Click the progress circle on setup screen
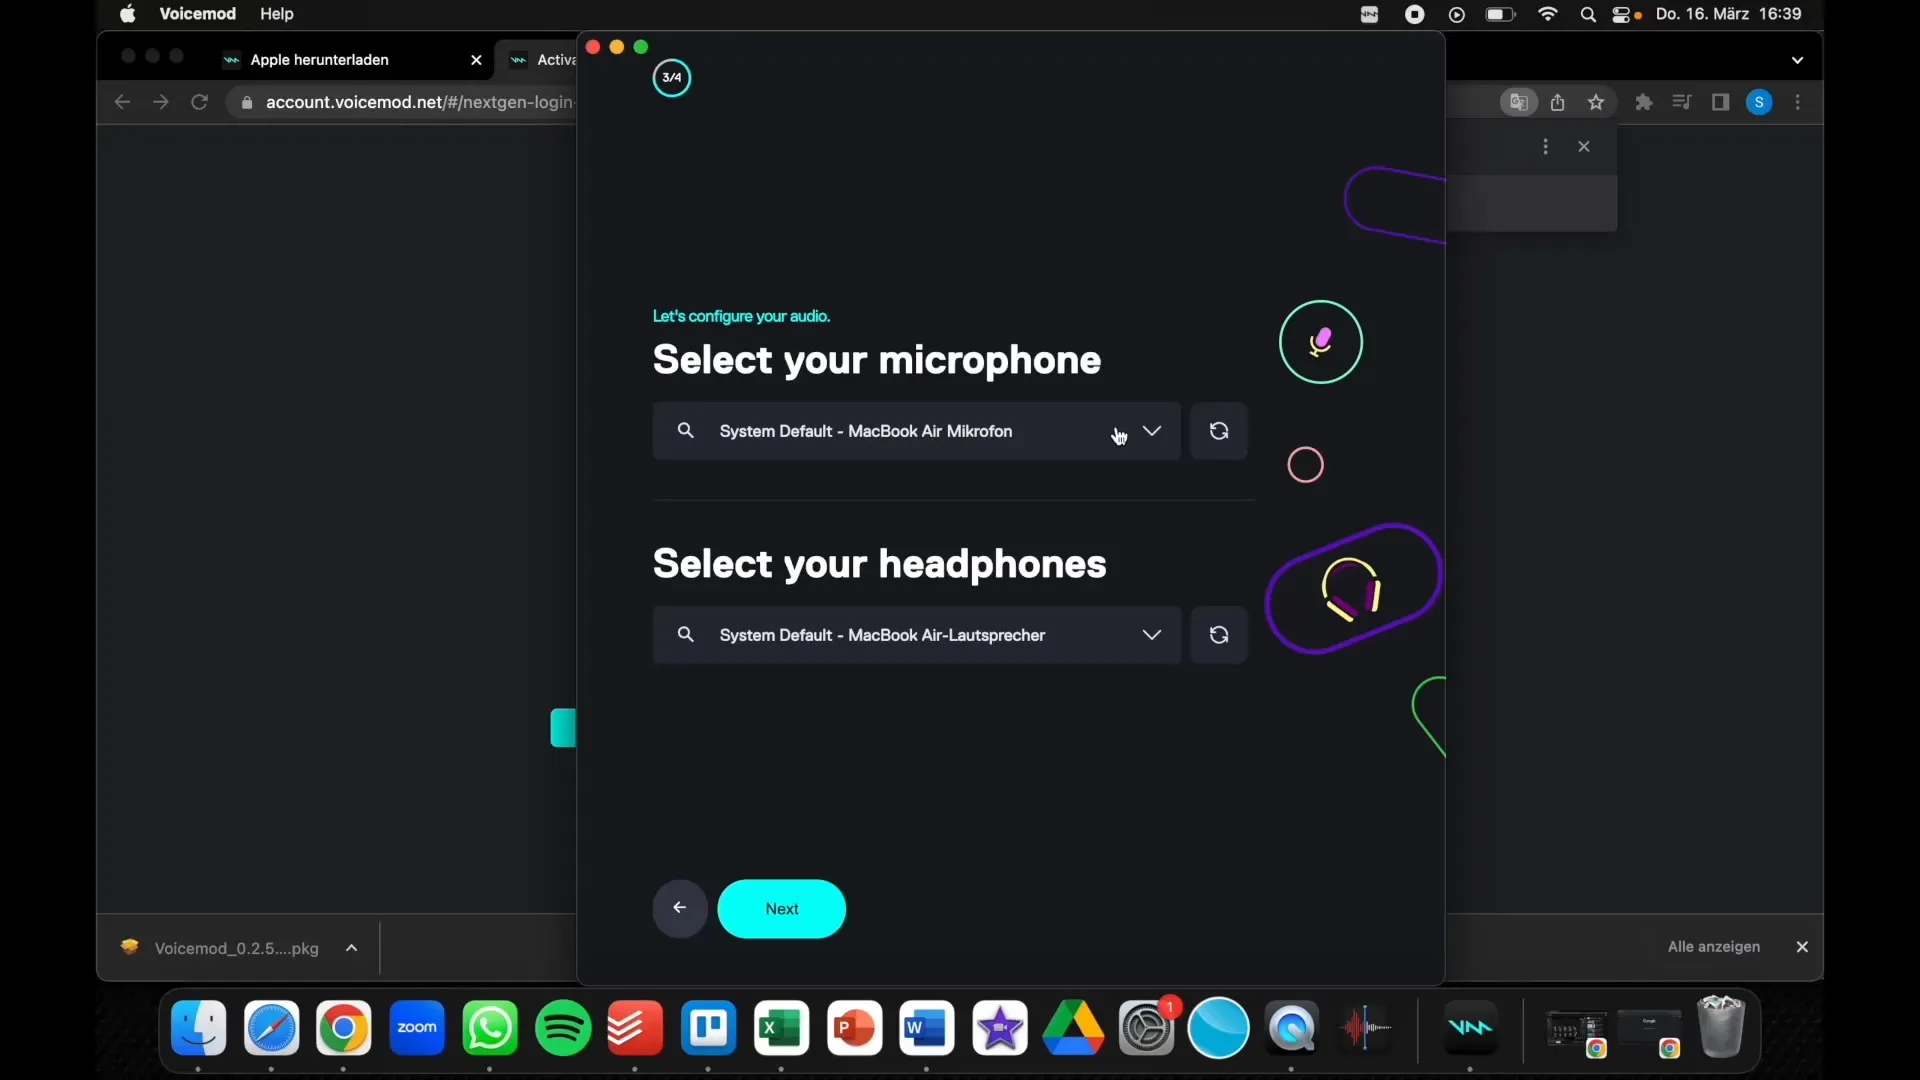1920x1080 pixels. 671,78
